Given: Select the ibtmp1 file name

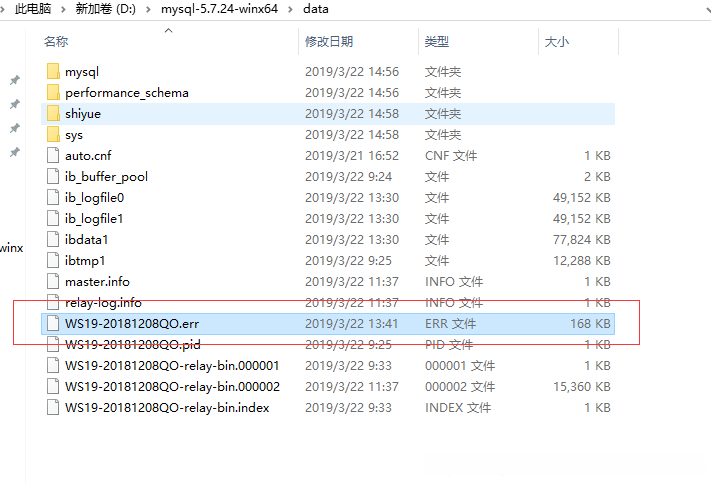Looking at the screenshot, I should coord(85,261).
